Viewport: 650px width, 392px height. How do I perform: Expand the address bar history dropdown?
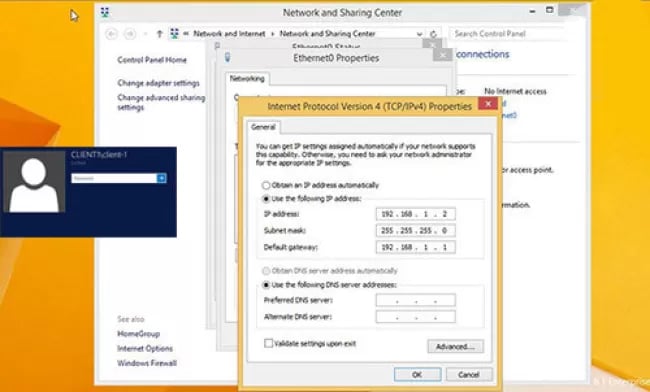[x=420, y=34]
